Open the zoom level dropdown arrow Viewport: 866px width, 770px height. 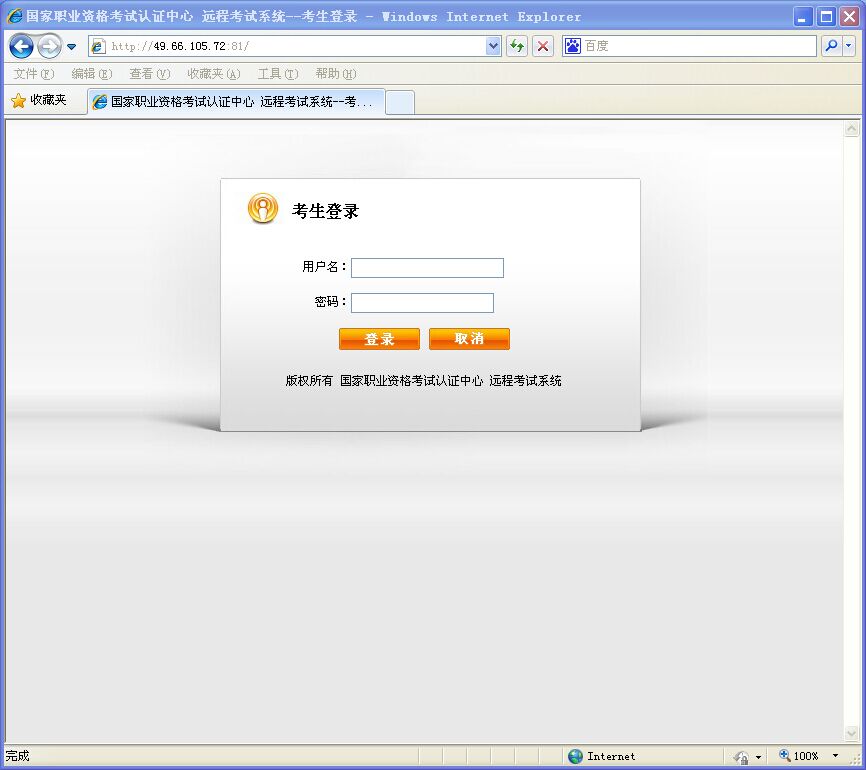[x=835, y=756]
